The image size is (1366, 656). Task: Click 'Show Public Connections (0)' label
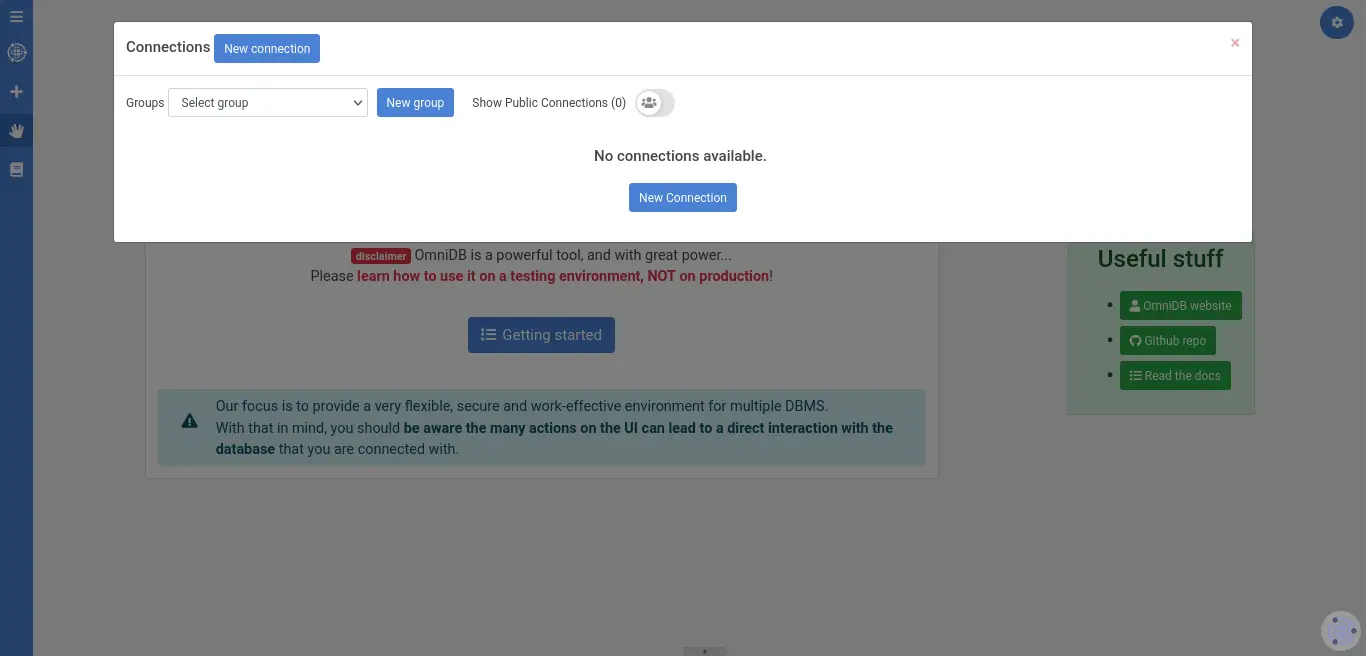pos(549,103)
